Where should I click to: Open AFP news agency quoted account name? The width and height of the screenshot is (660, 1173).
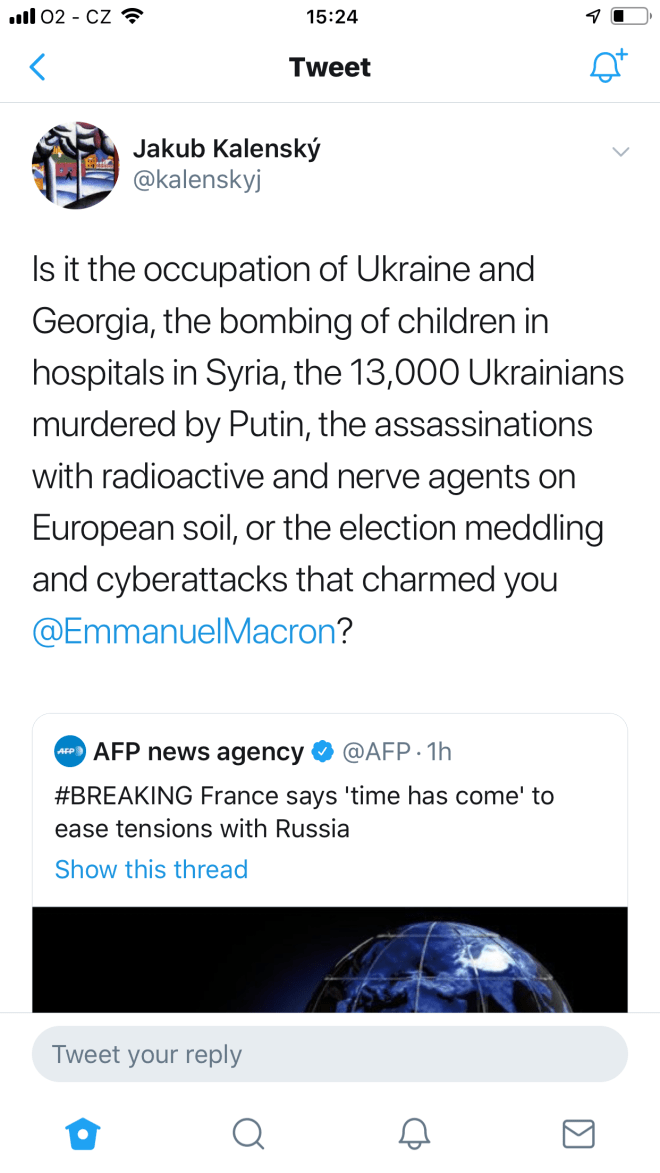pos(198,751)
